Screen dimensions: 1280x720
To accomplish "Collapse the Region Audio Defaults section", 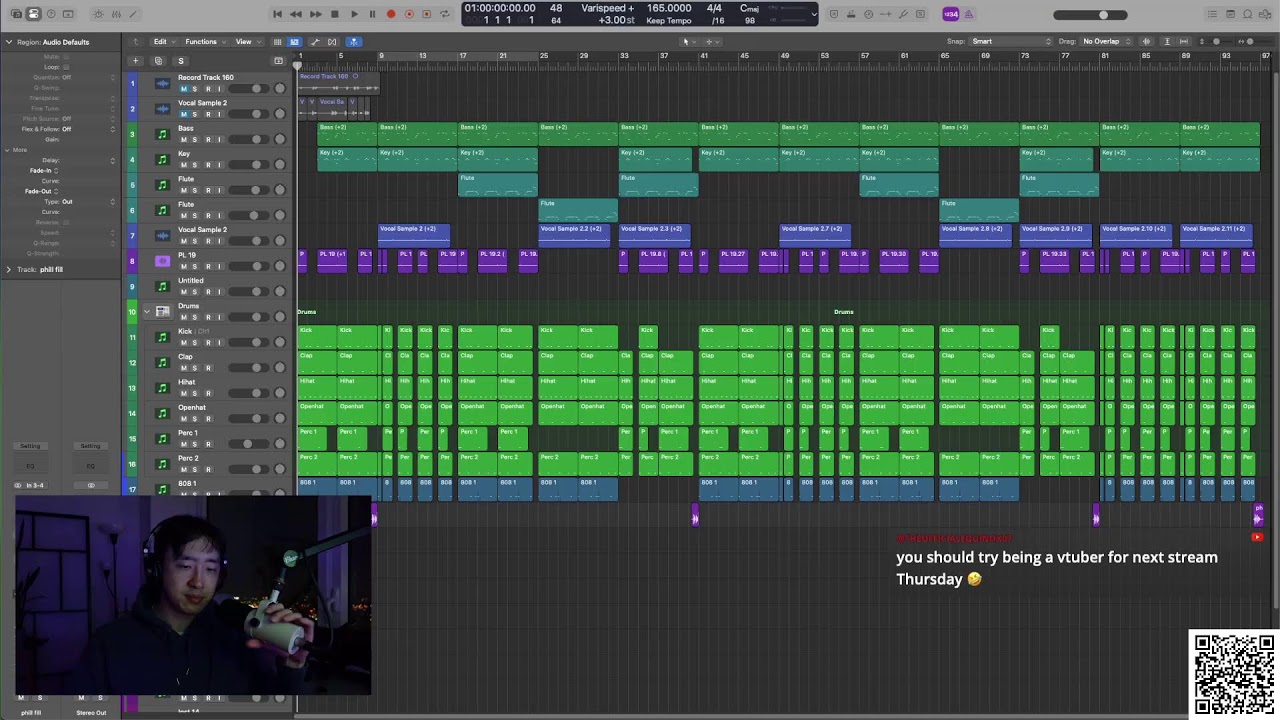I will pyautogui.click(x=8, y=42).
